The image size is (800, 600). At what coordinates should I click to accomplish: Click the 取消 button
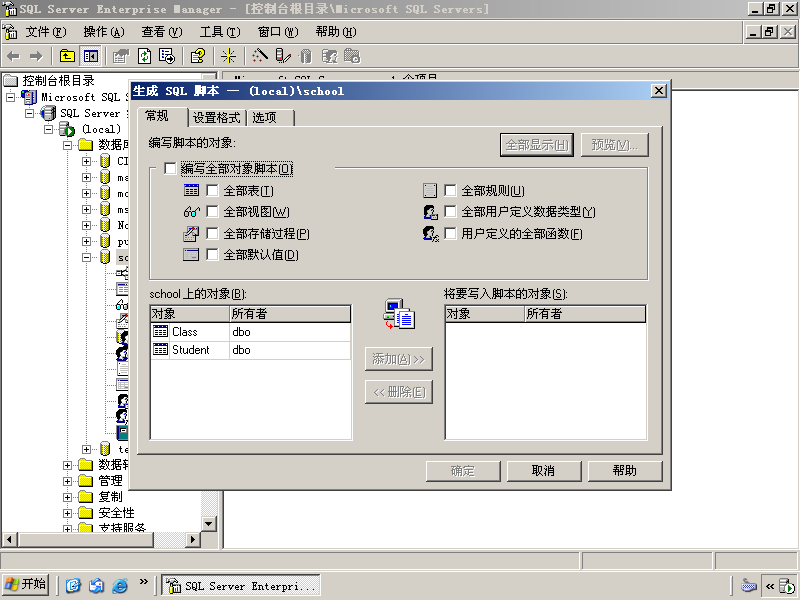544,471
